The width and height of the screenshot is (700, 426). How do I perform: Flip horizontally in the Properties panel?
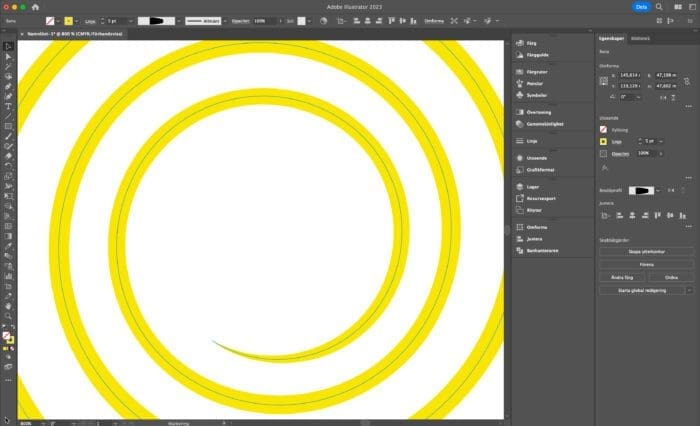(663, 97)
